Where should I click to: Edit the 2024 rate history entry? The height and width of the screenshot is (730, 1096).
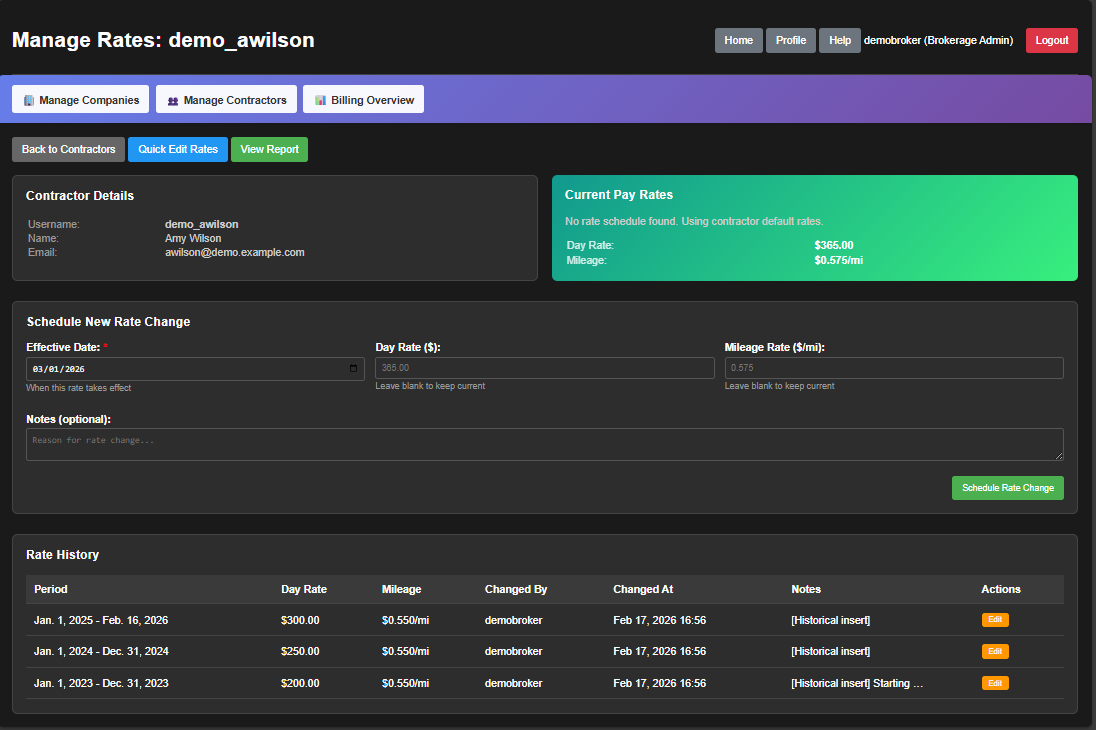coord(994,652)
